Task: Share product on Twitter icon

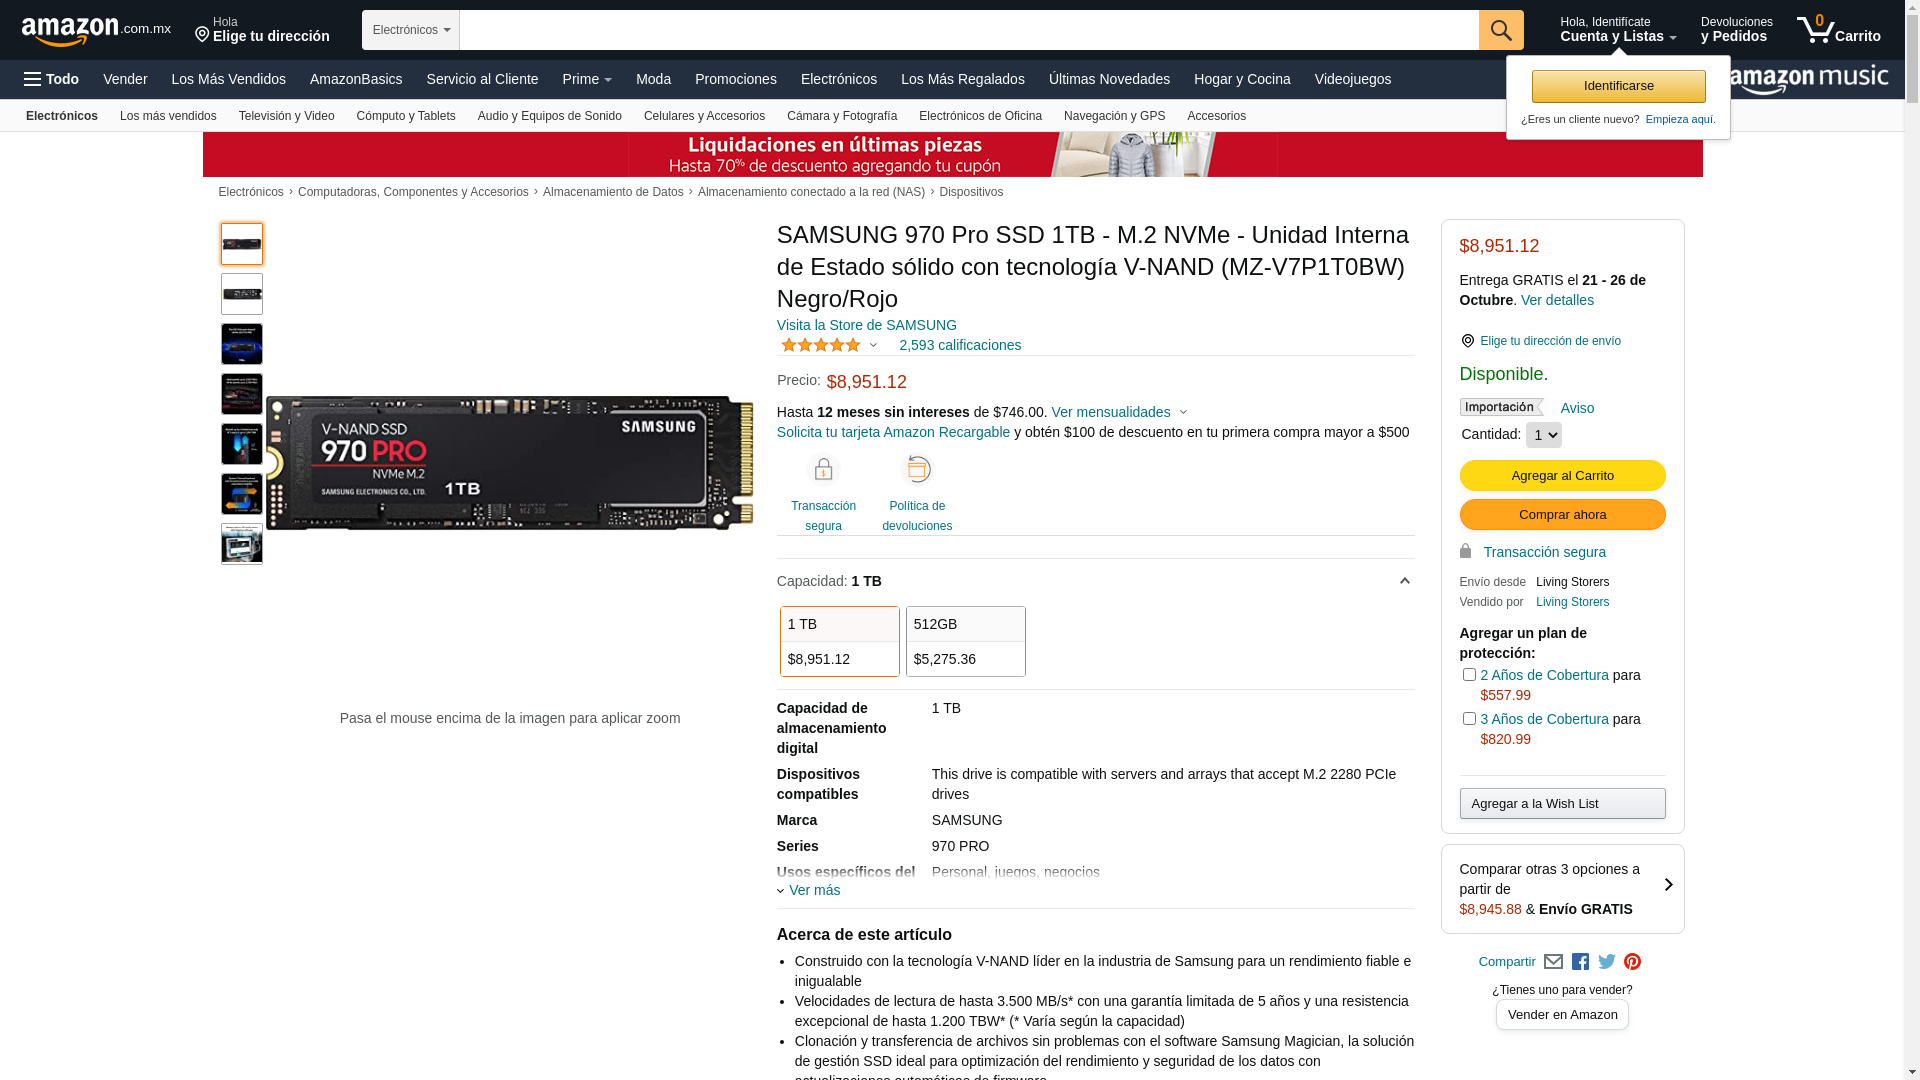Action: (x=1606, y=962)
